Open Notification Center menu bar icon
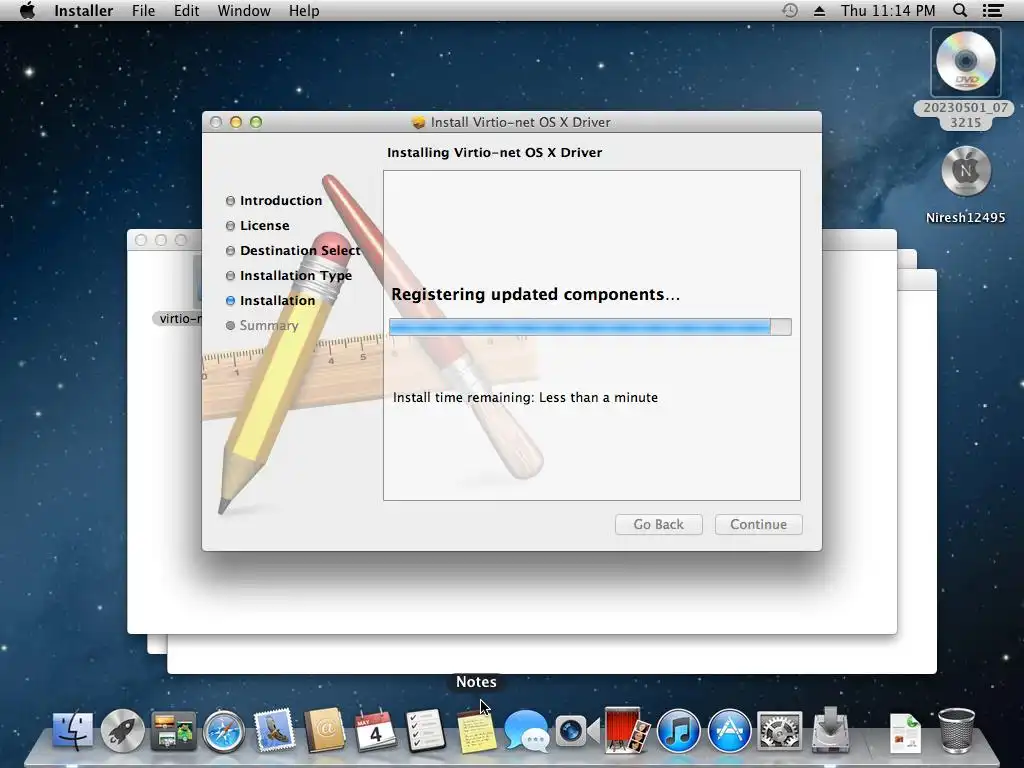Screen dimensions: 1024x768 point(993,10)
